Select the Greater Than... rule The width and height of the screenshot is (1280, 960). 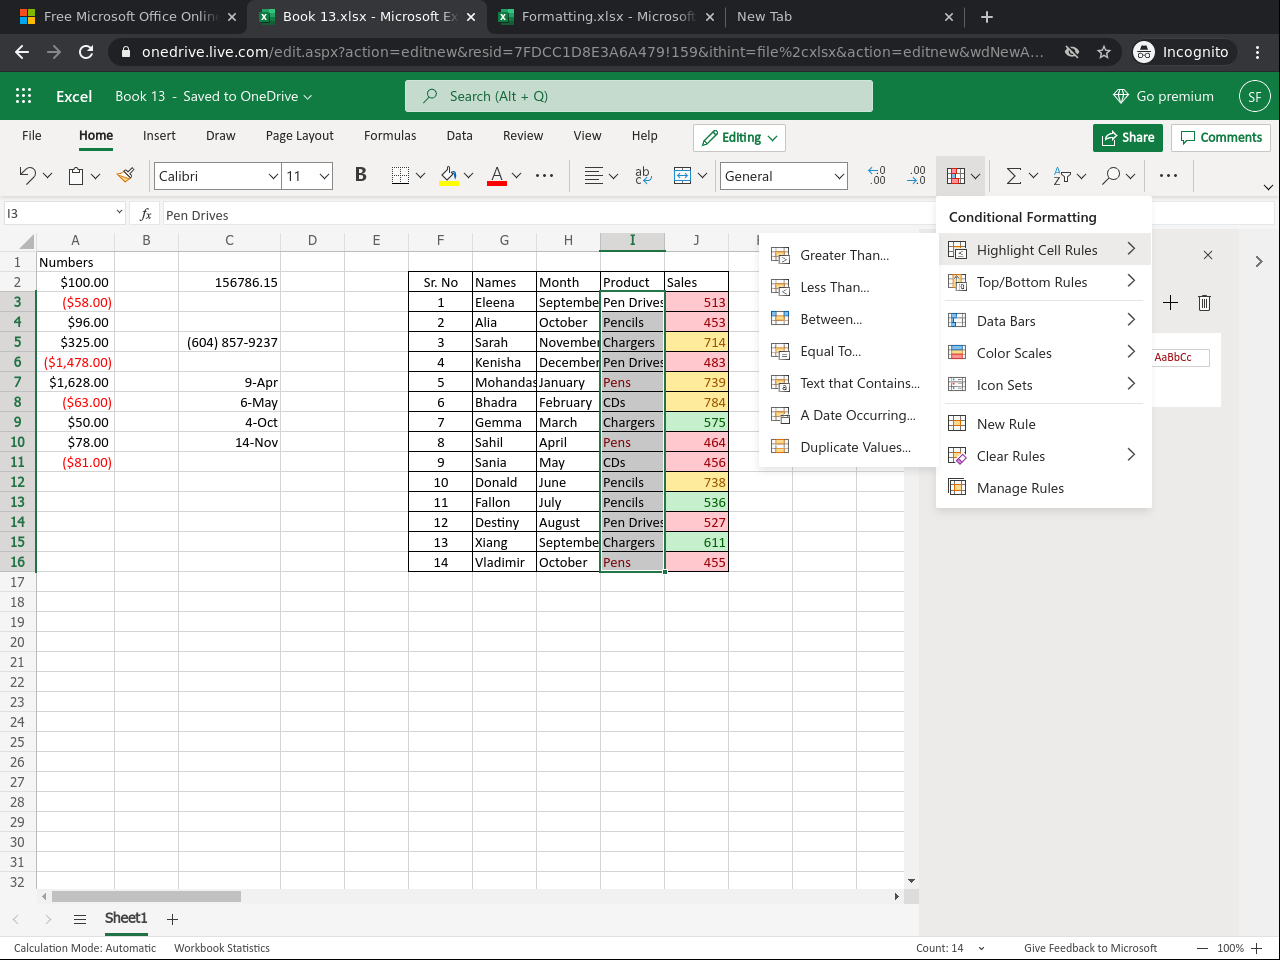click(x=846, y=255)
